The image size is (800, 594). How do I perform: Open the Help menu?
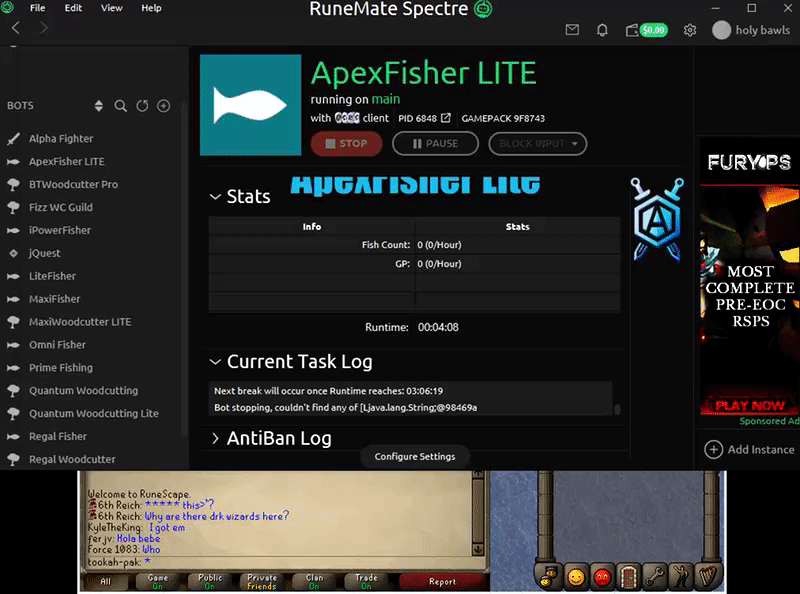pyautogui.click(x=151, y=8)
